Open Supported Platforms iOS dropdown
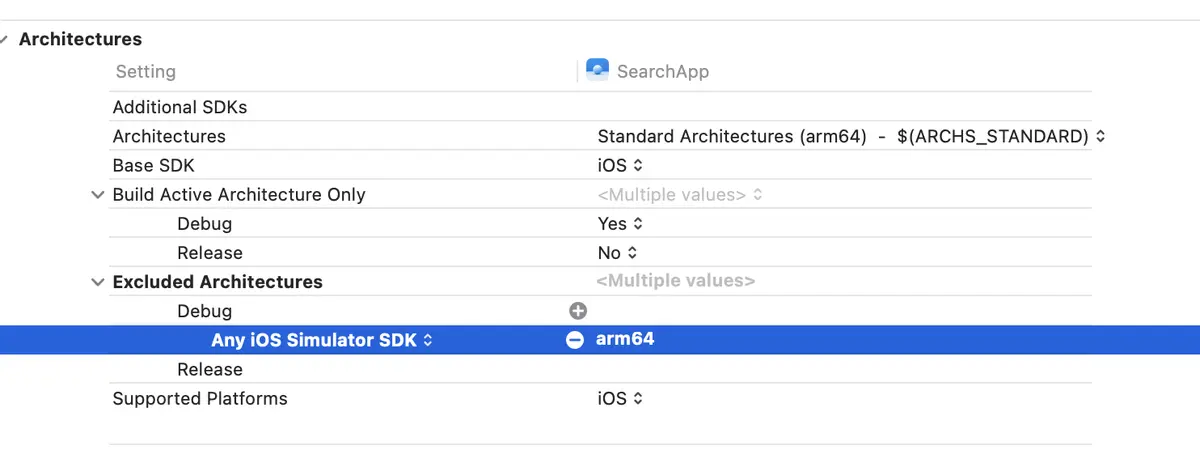 click(620, 399)
